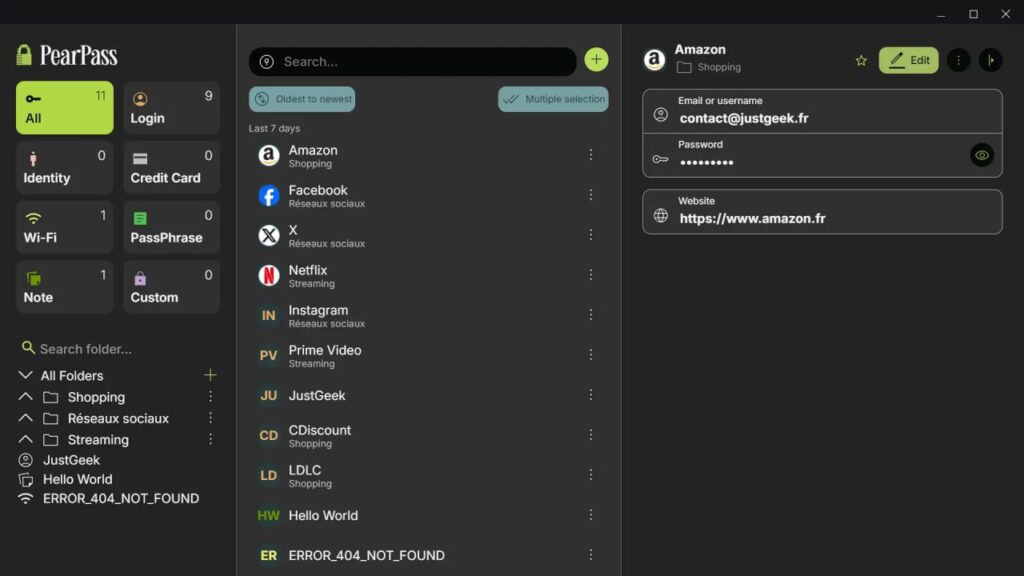Screen dimensions: 1024x576
Task: Select the Identity category icon
Action: pos(33,156)
